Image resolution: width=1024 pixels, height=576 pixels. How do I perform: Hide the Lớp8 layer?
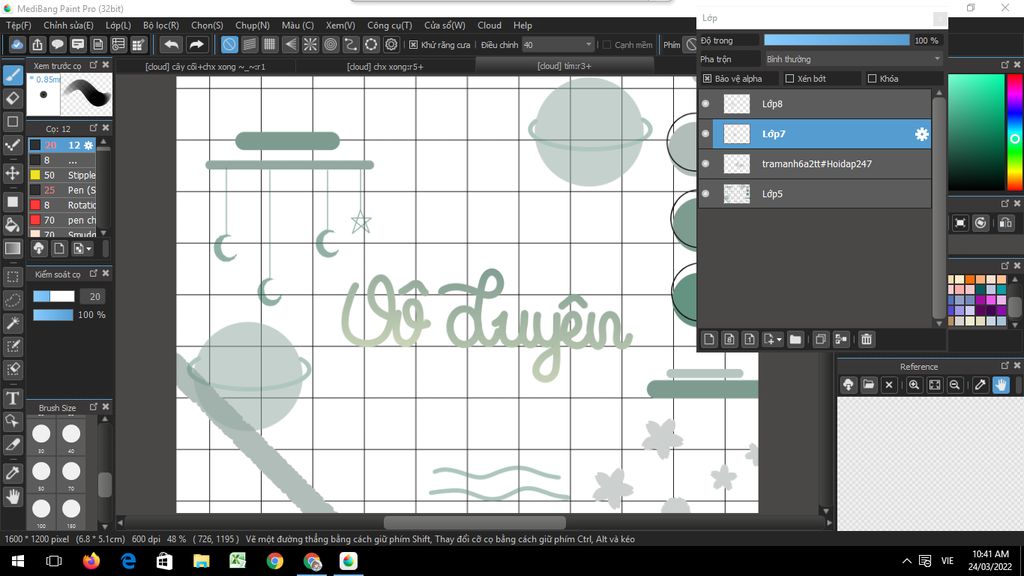pyautogui.click(x=705, y=104)
